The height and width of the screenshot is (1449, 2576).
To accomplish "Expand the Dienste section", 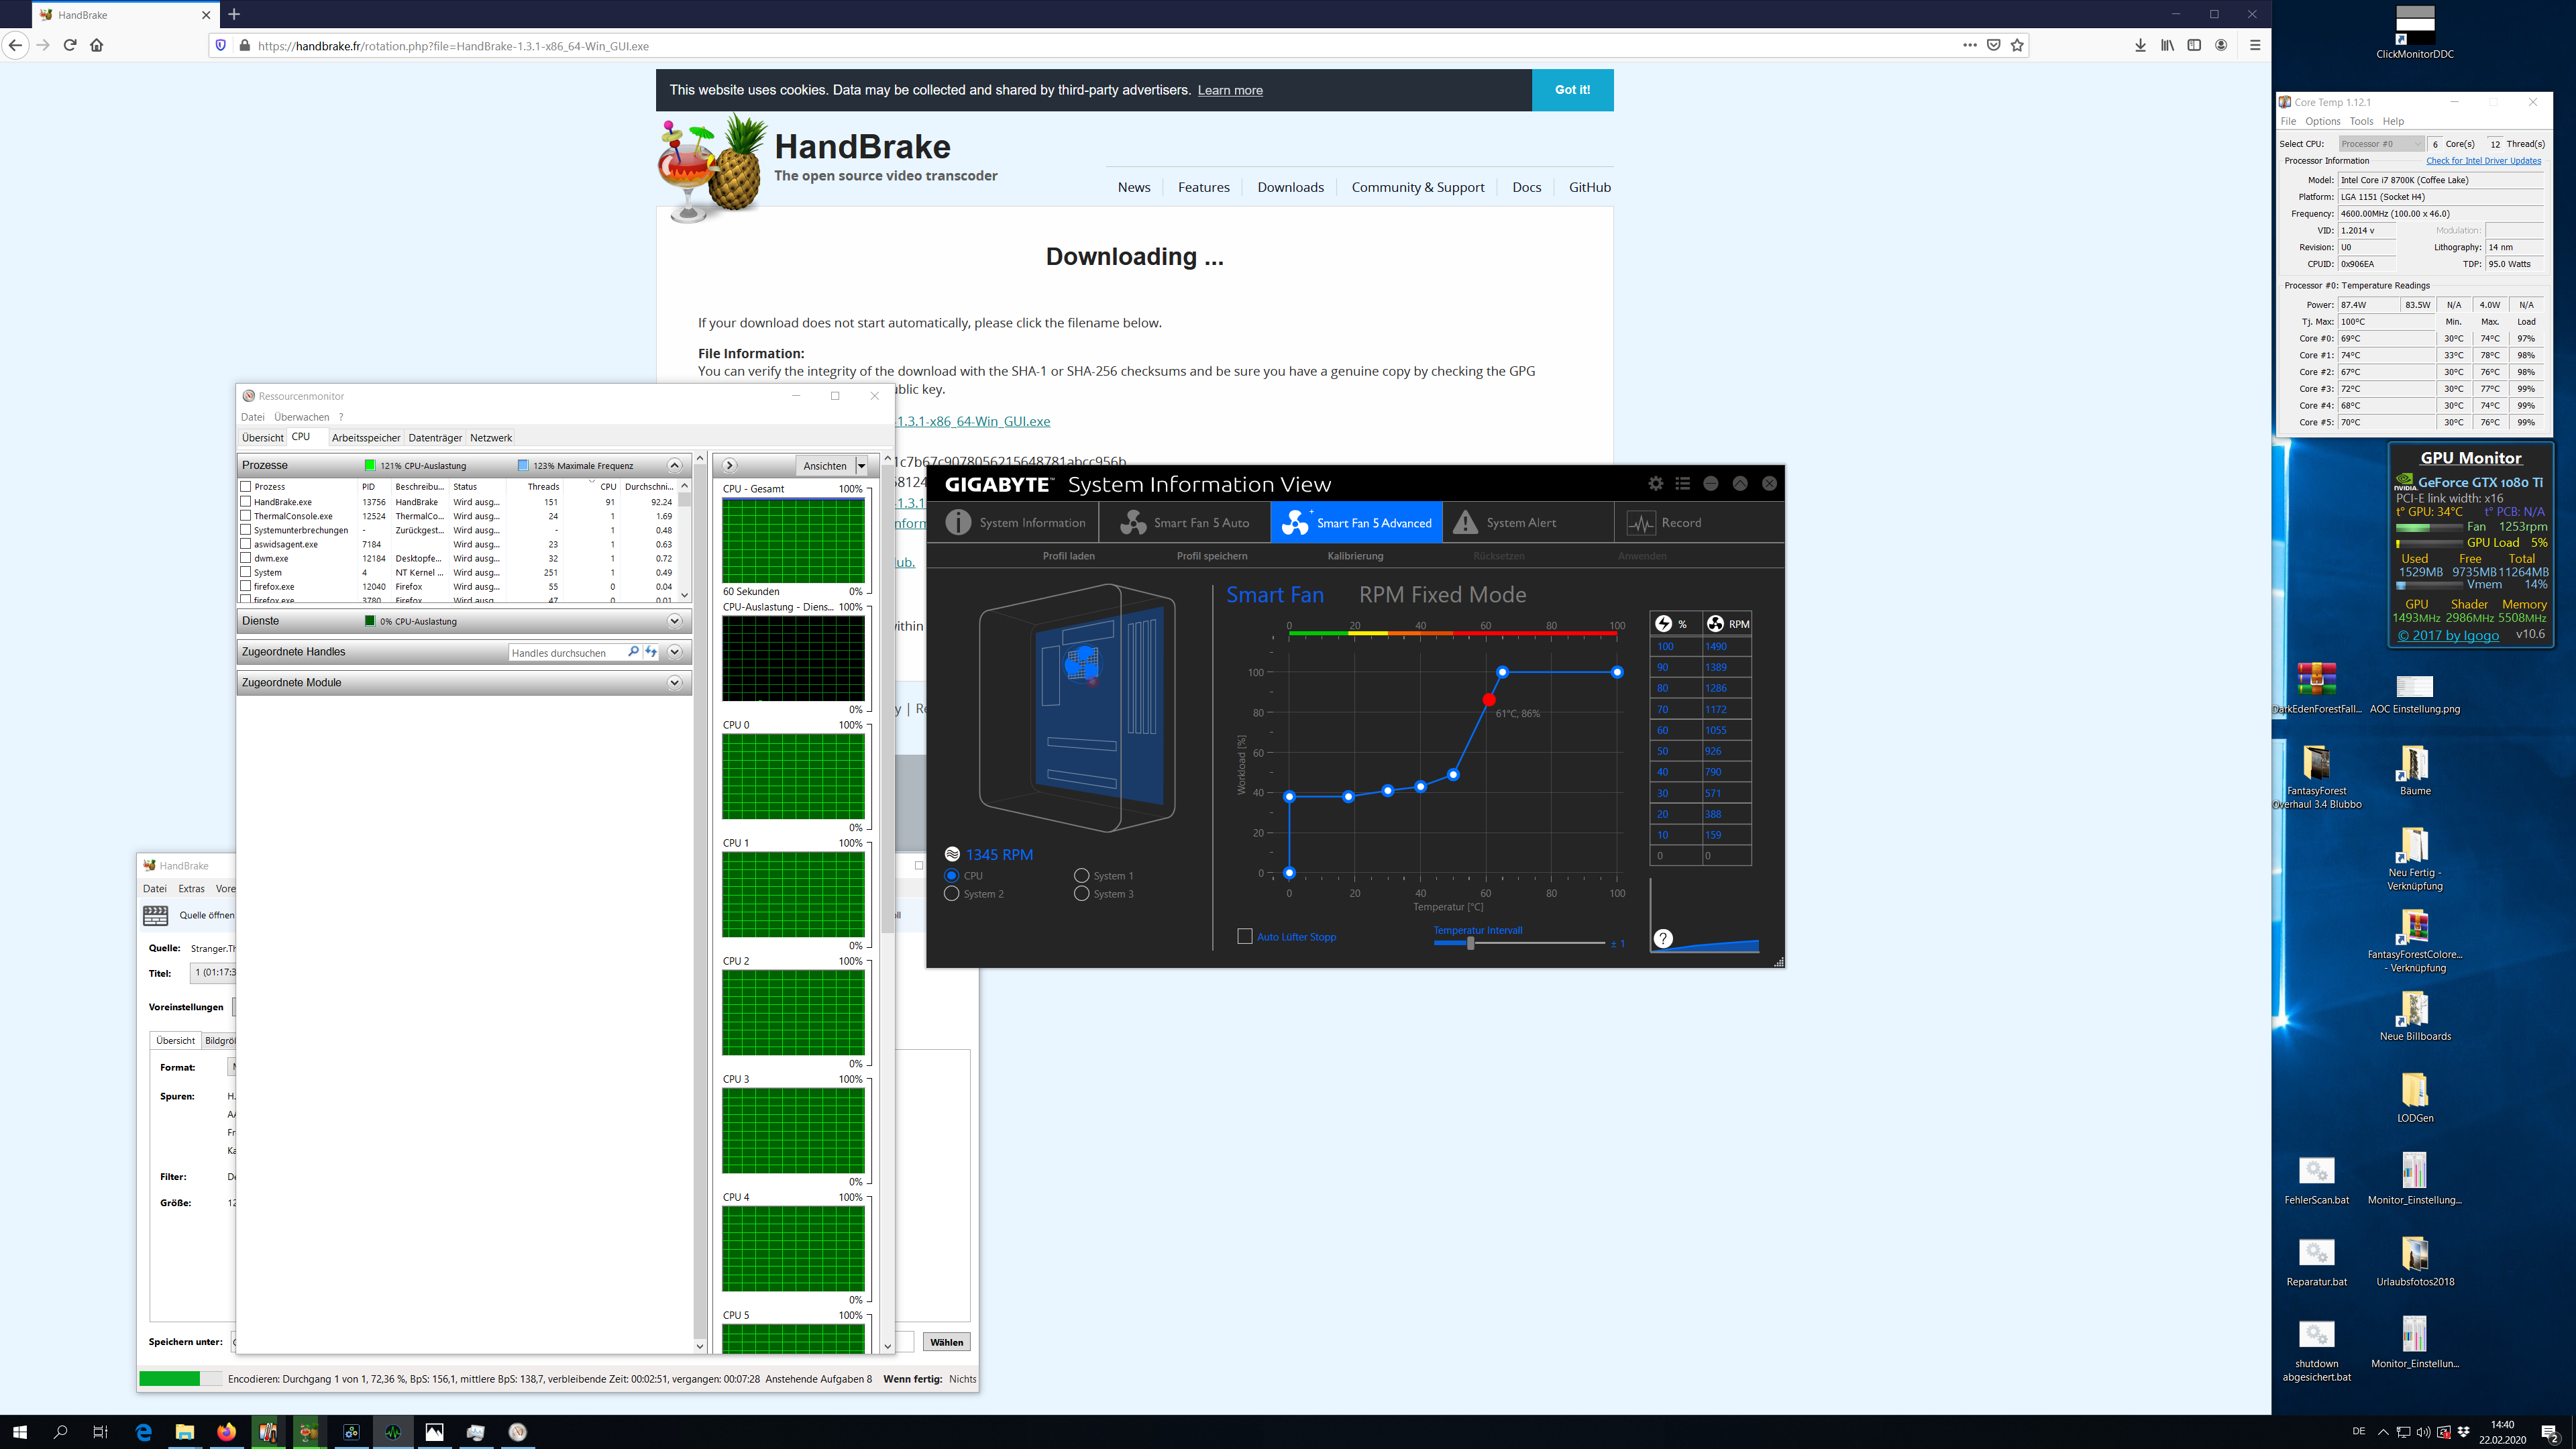I will click(x=674, y=621).
